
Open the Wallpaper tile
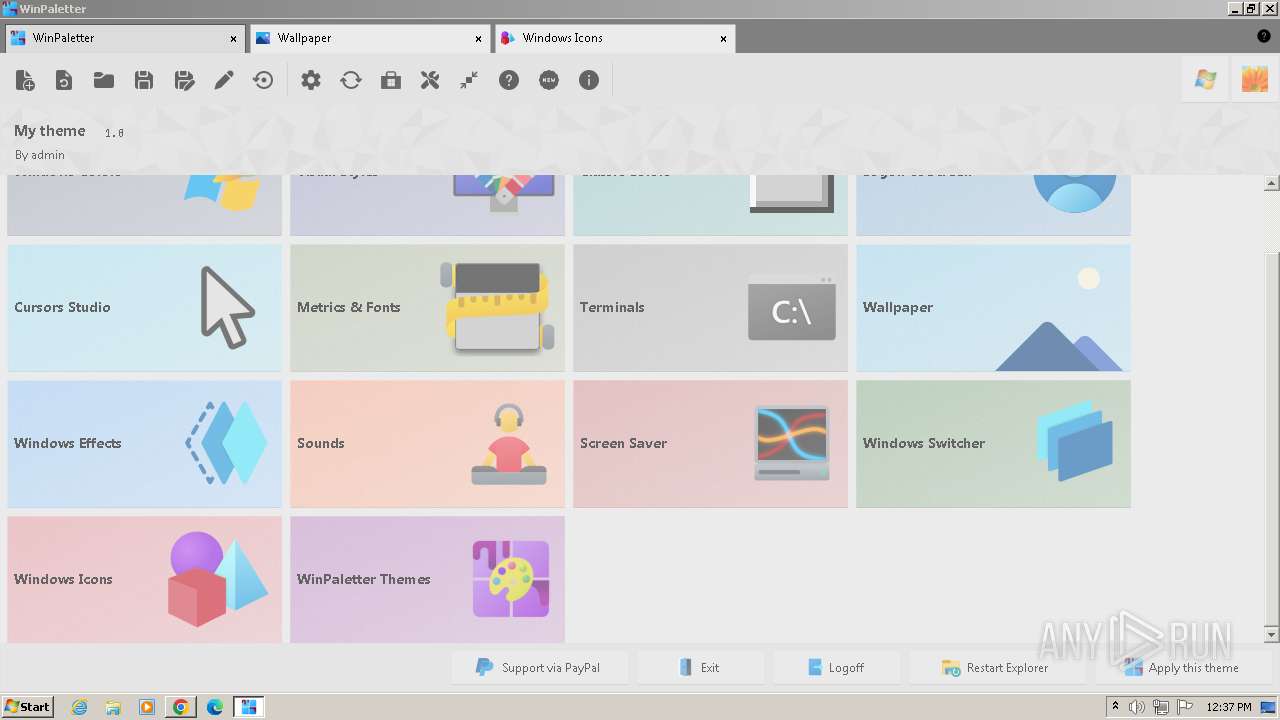pos(993,308)
